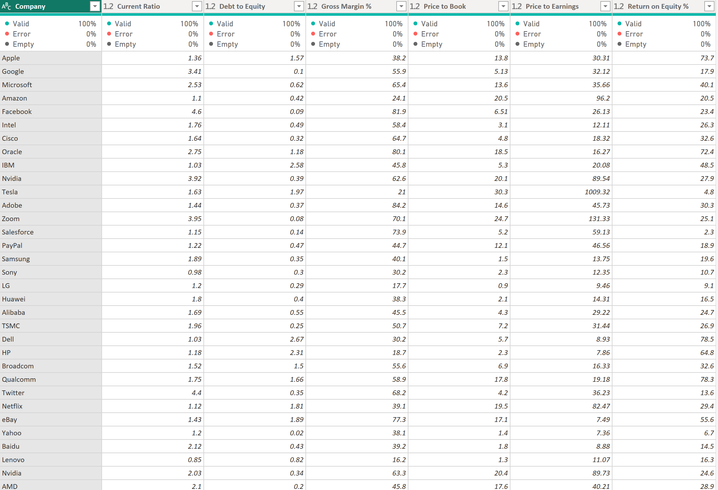Click the ABC text type icon on Company column
718x490 pixels.
click(x=6, y=6)
